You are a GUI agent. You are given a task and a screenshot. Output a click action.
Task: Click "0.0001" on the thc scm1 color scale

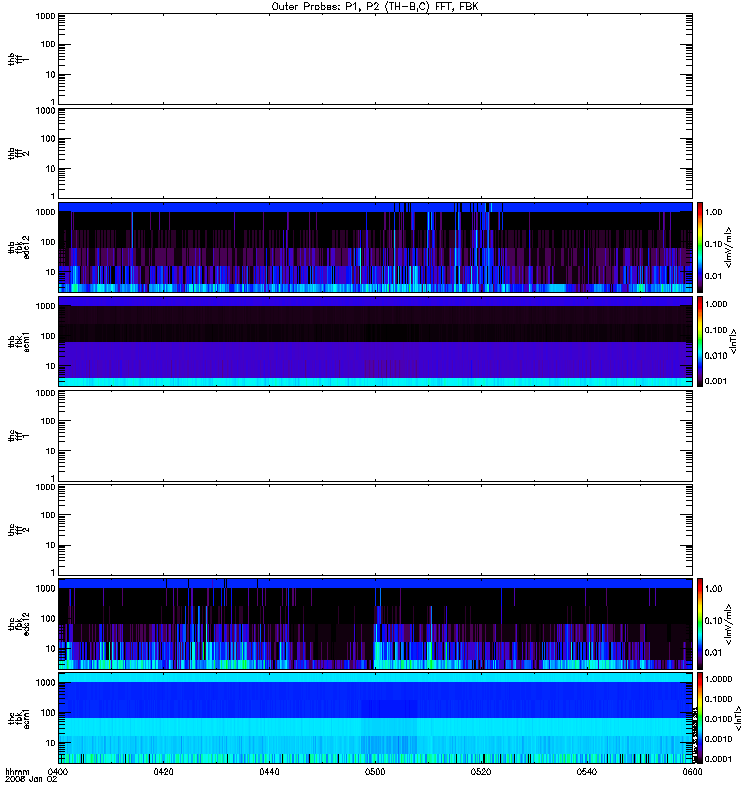718,759
